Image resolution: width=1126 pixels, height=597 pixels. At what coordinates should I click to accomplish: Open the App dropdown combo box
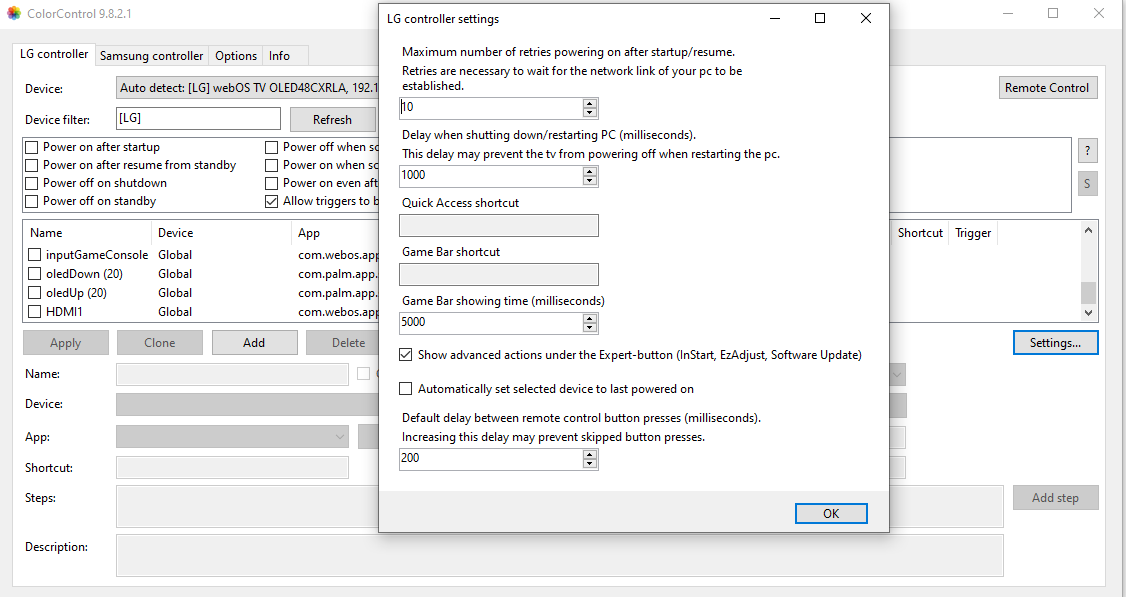tap(232, 437)
